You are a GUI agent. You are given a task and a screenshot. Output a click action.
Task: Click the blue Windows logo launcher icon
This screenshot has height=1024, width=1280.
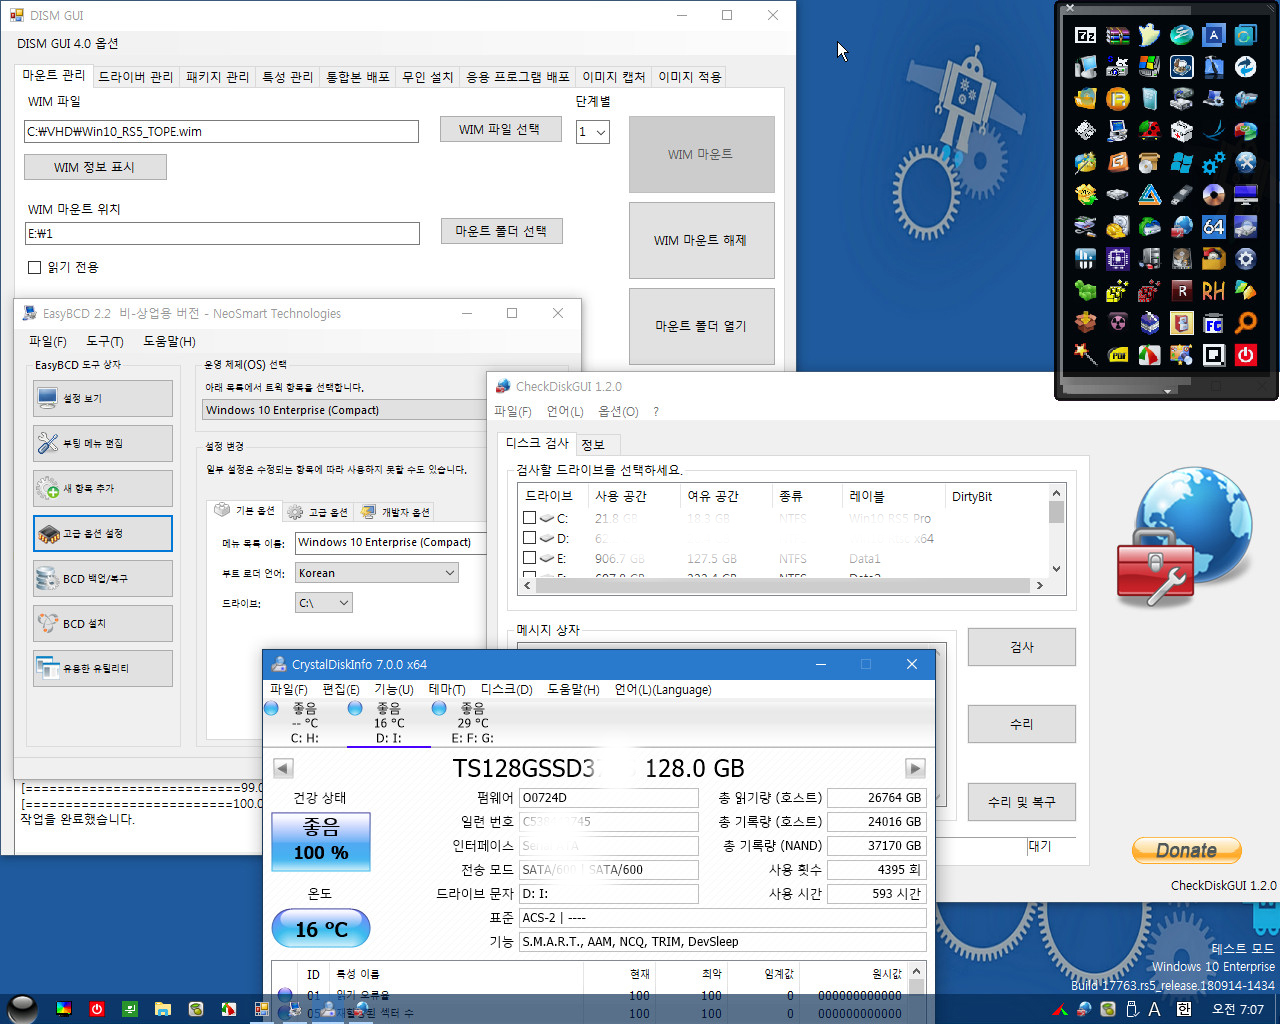[x=1181, y=162]
